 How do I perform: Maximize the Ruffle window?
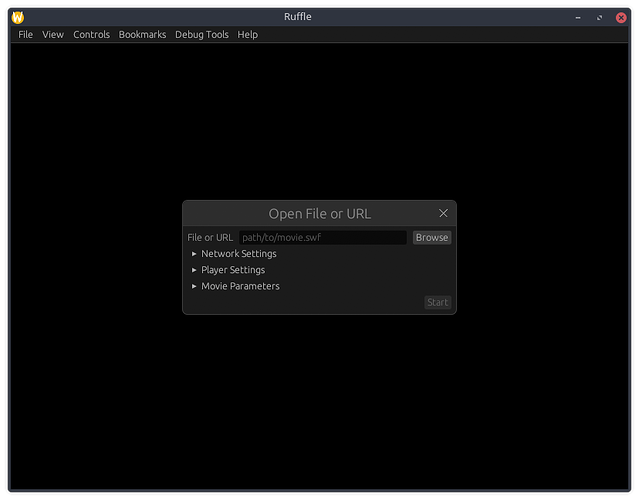pyautogui.click(x=599, y=17)
